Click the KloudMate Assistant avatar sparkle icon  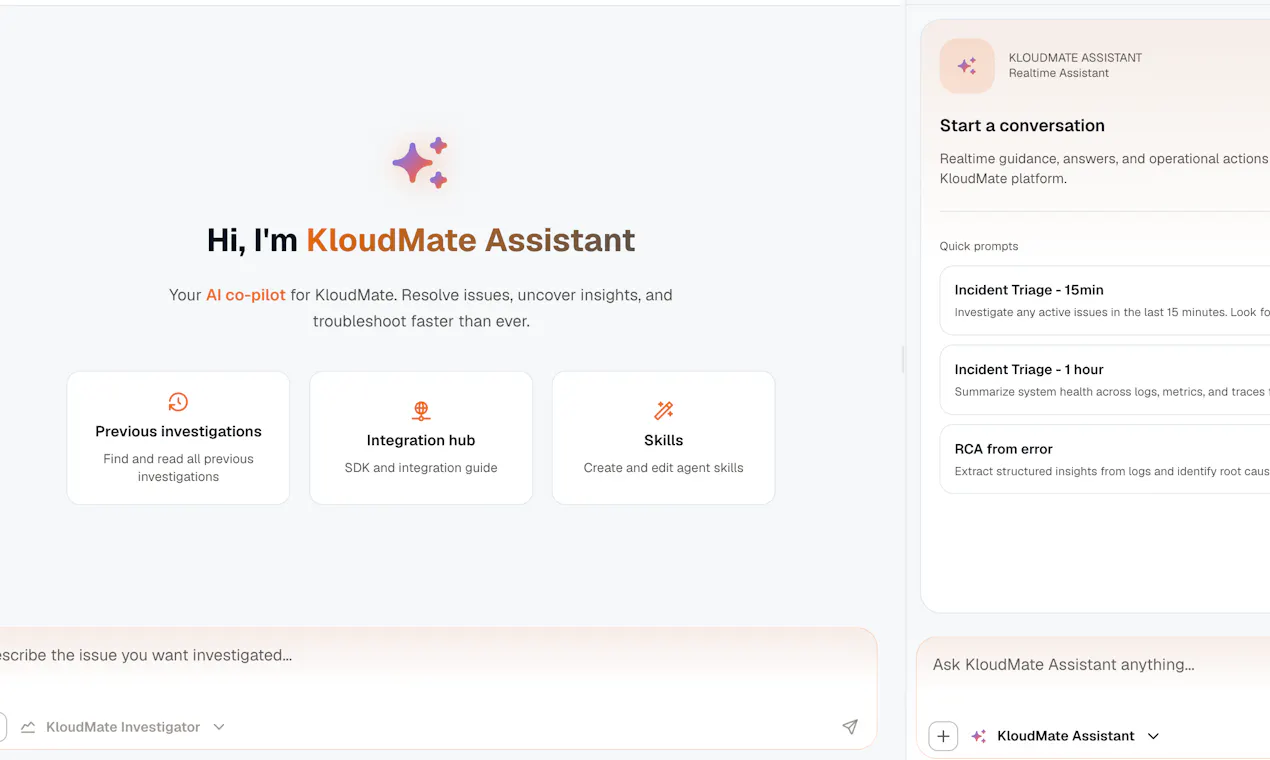pos(967,66)
